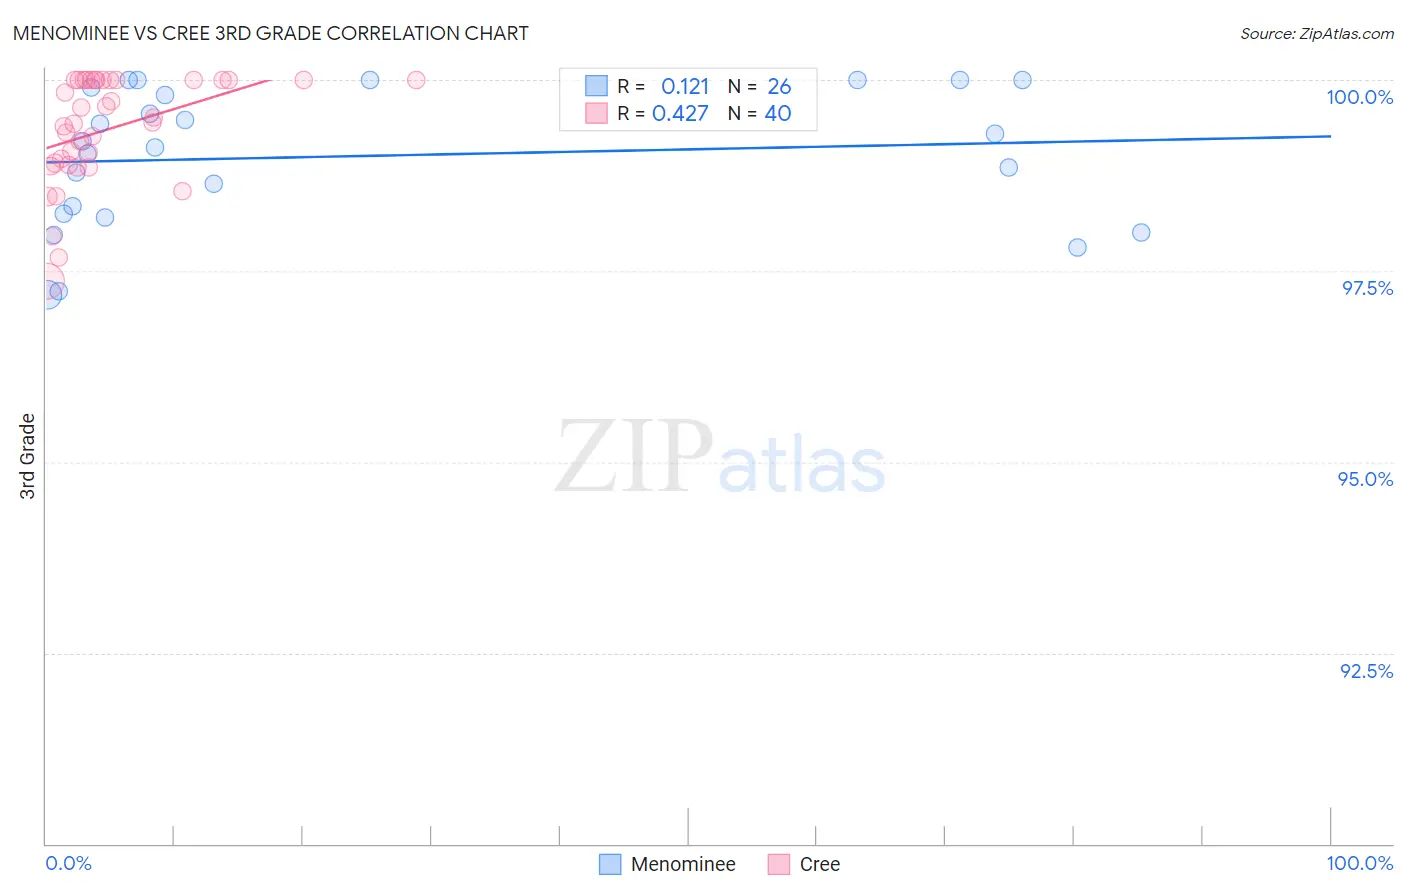This screenshot has width=1406, height=892.
Task: Click the pink Cree legend swatch at bottom
Action: (x=779, y=864)
